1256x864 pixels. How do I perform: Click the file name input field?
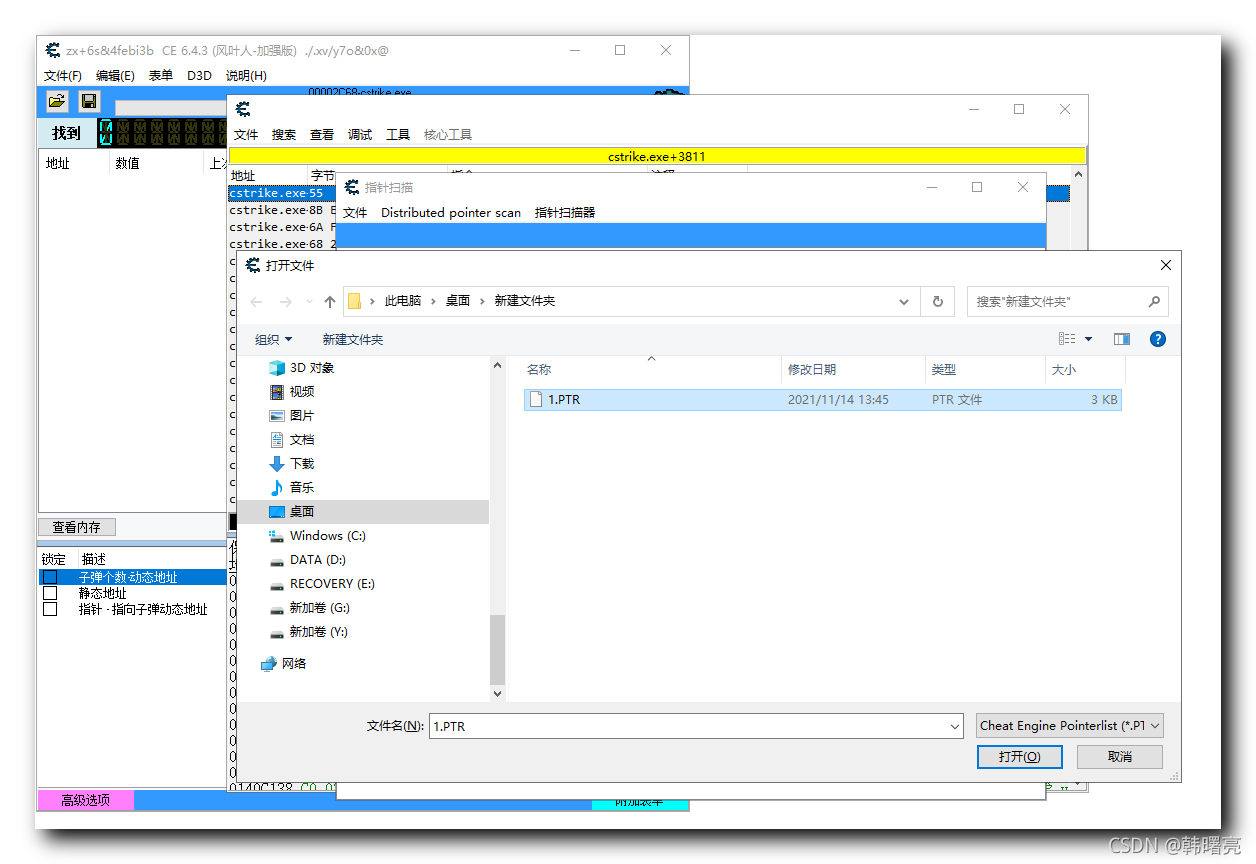[x=686, y=726]
